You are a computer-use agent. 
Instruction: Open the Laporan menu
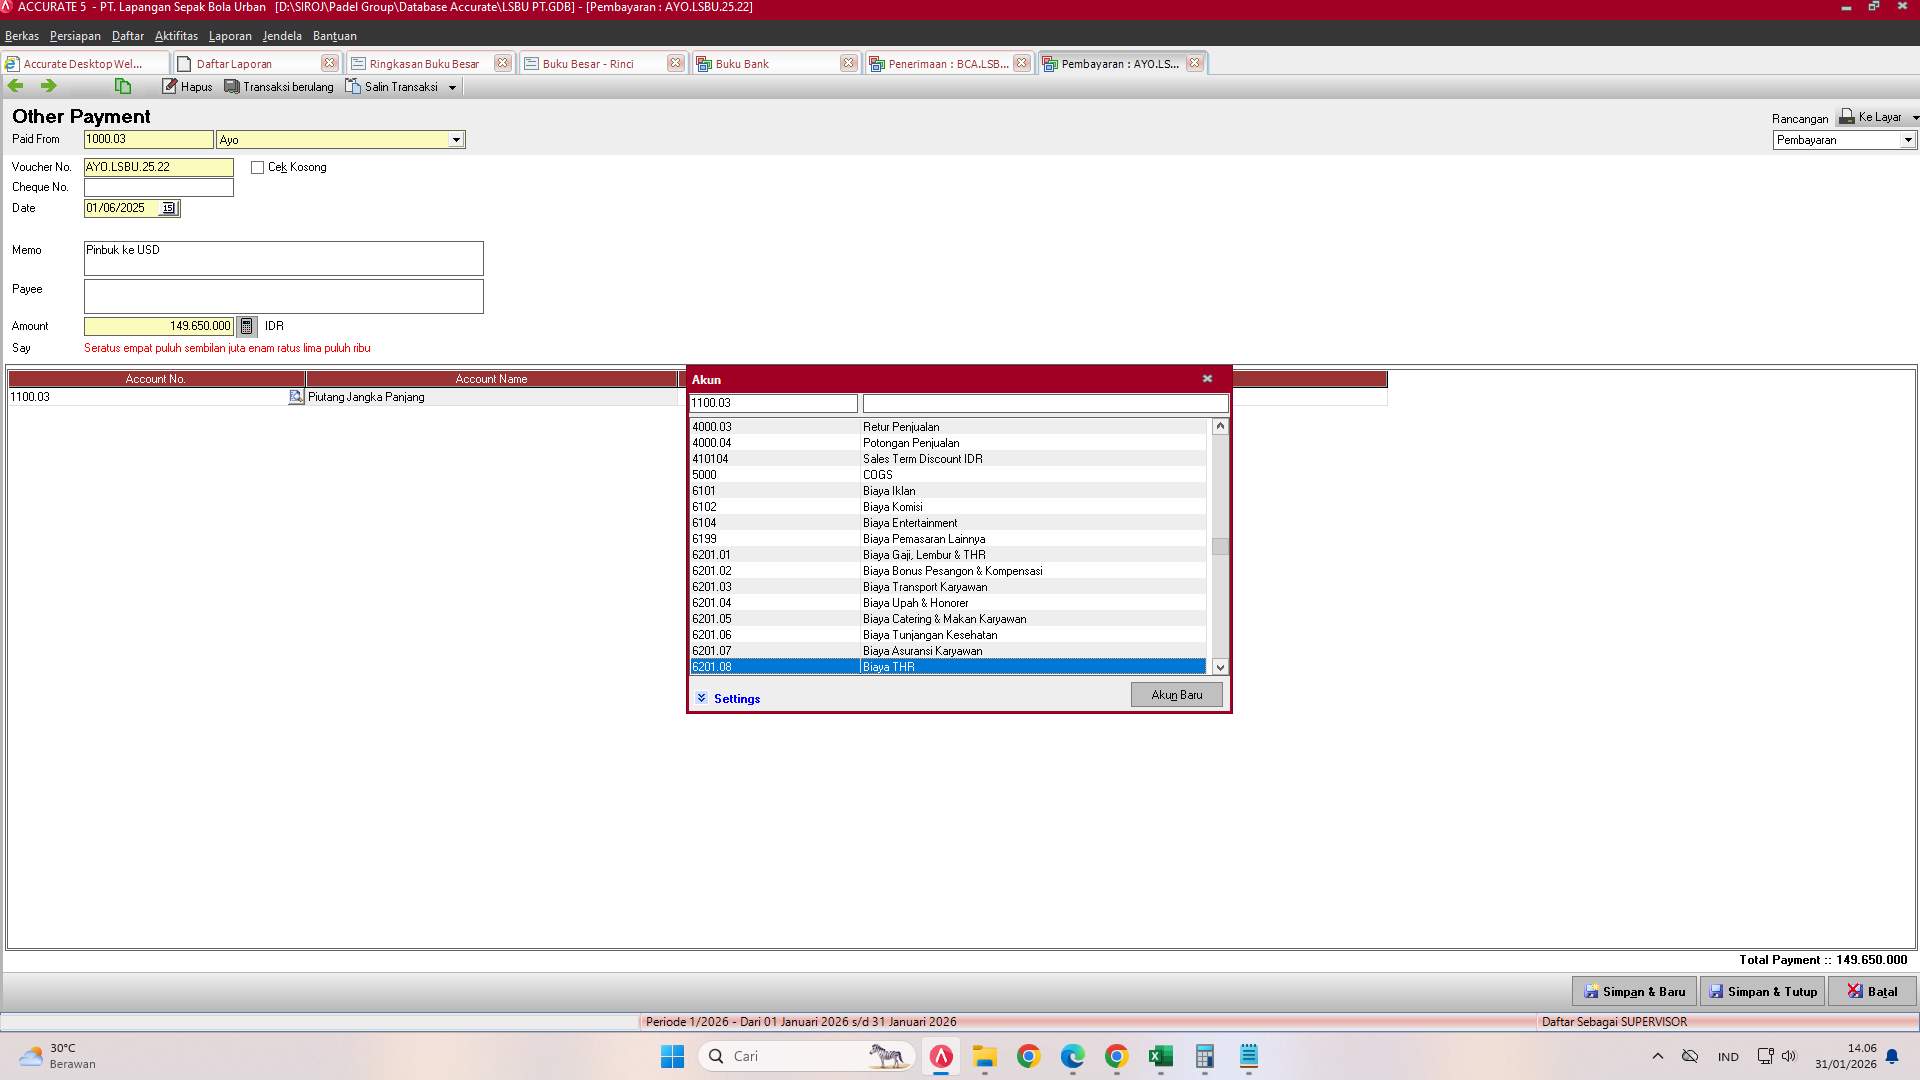click(229, 36)
